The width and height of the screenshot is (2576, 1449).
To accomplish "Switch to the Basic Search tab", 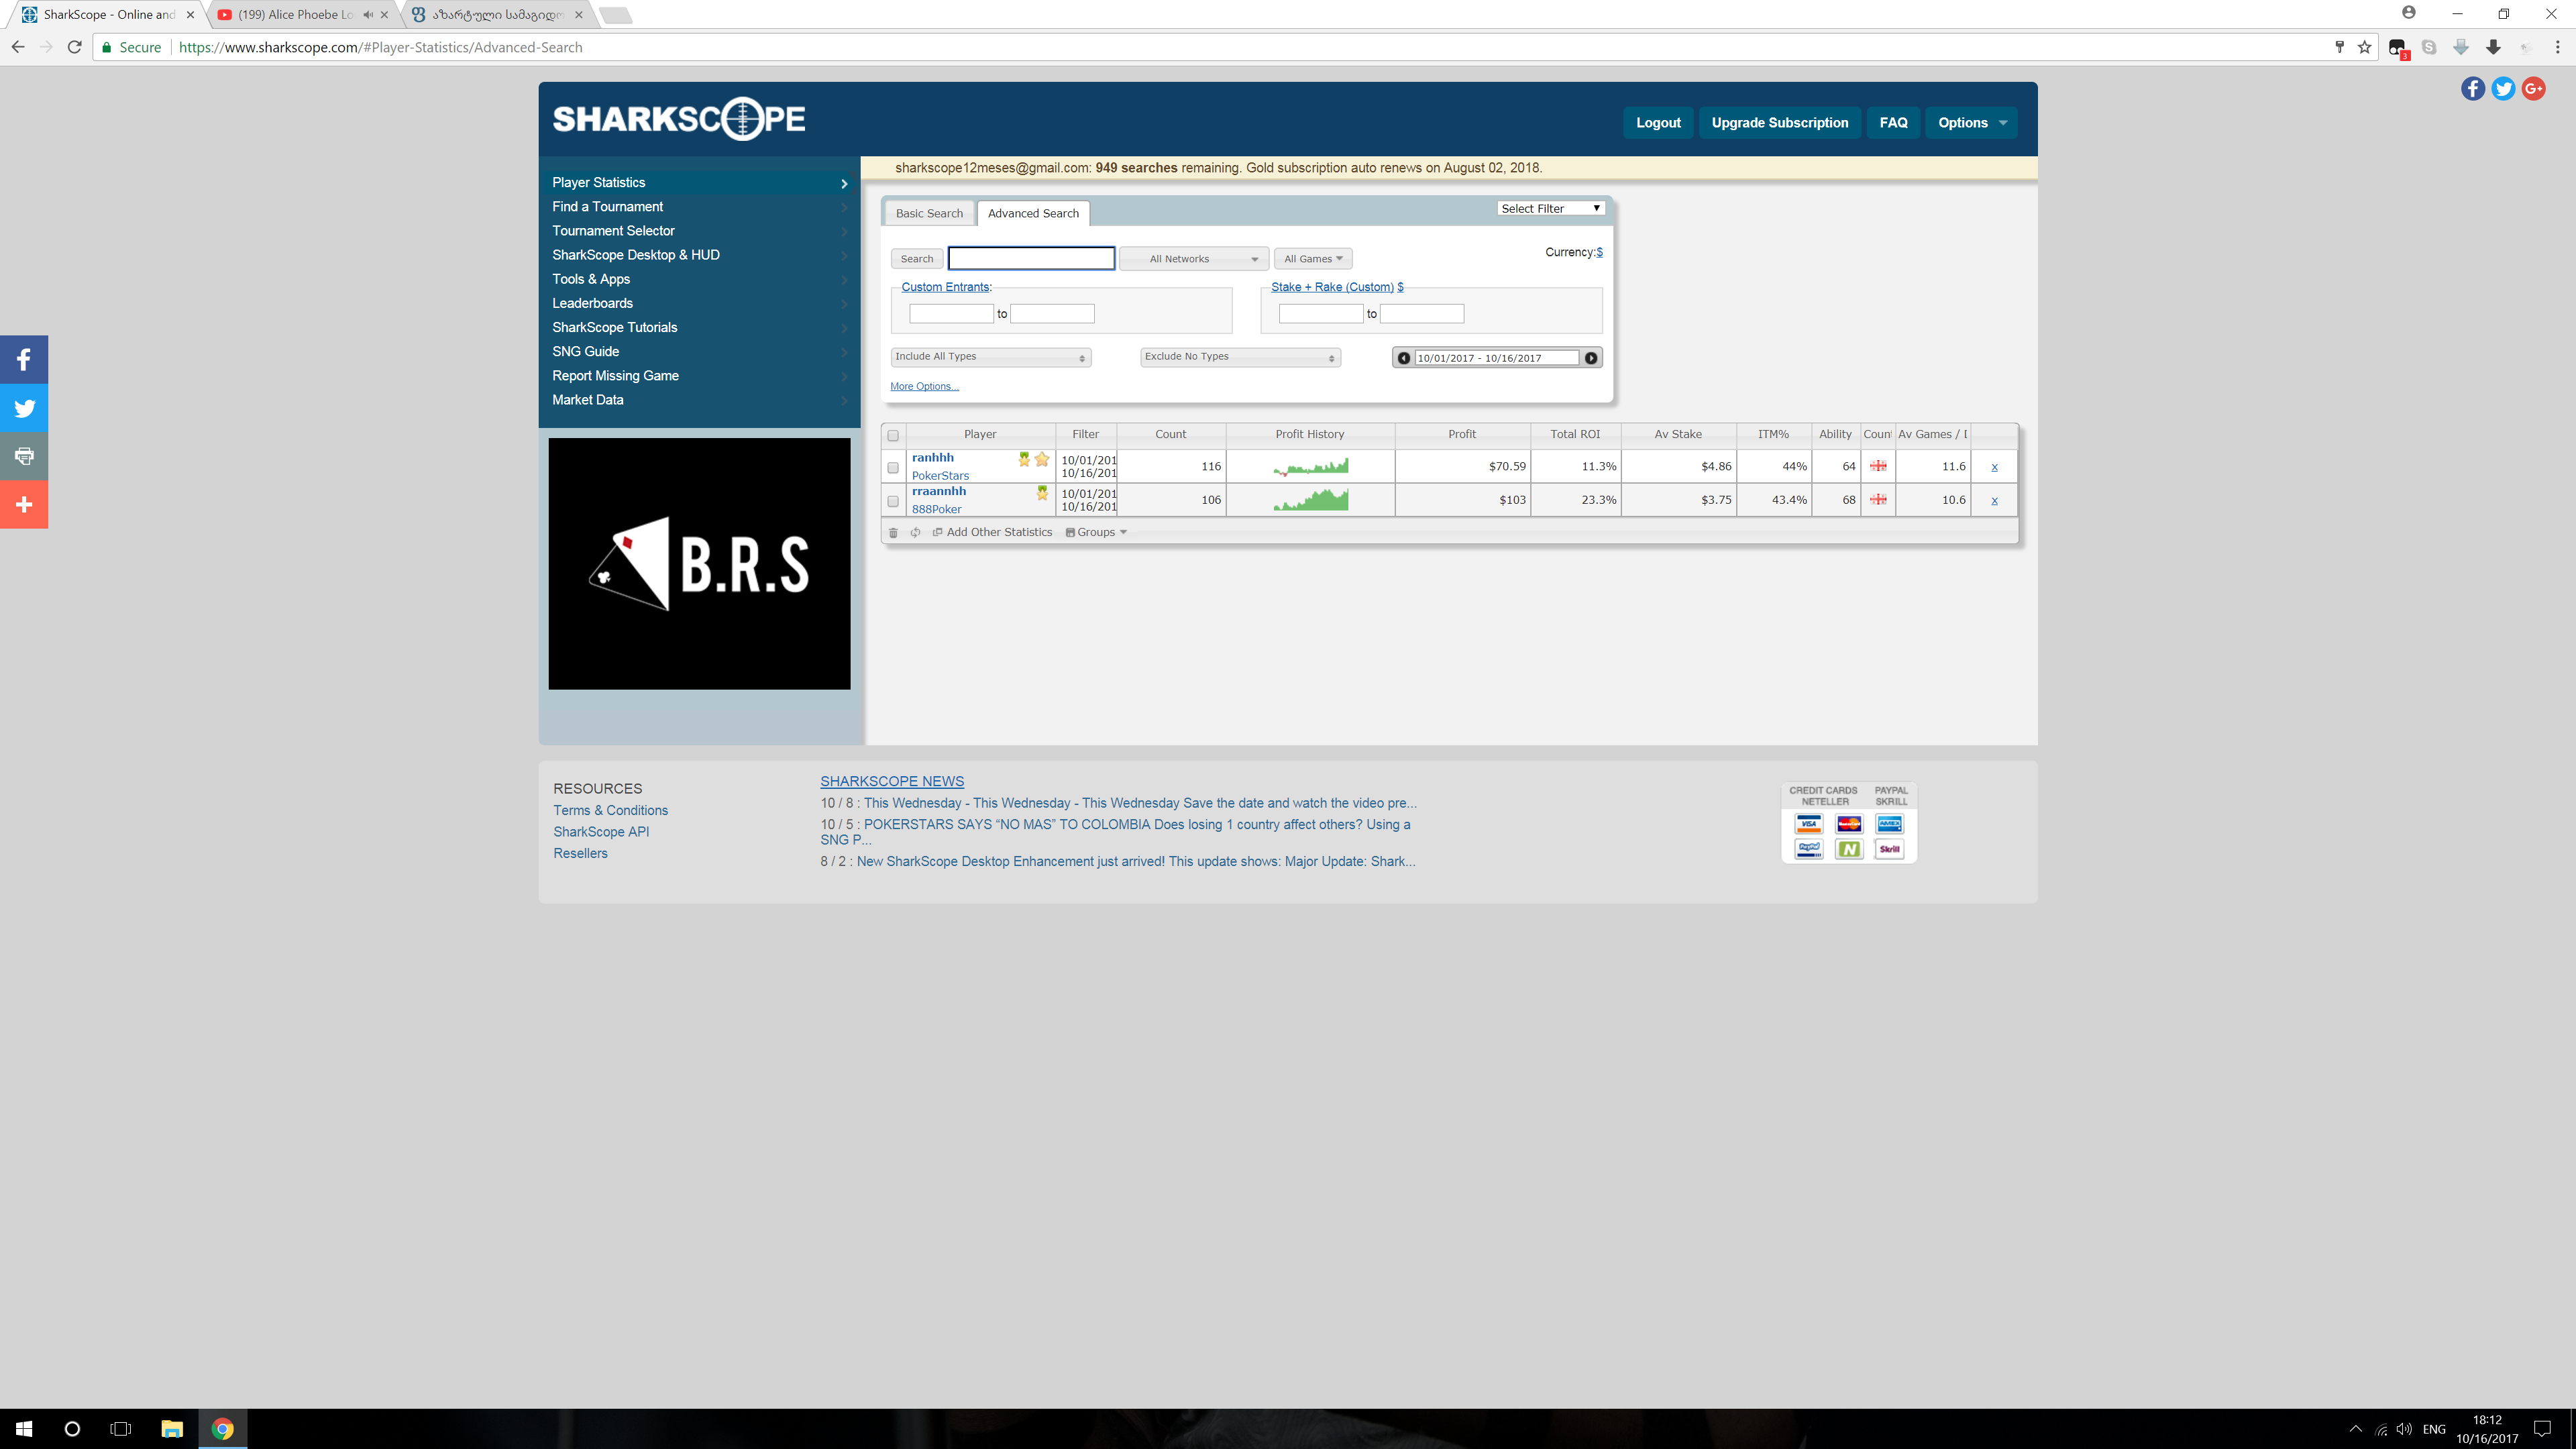I will click(929, 213).
